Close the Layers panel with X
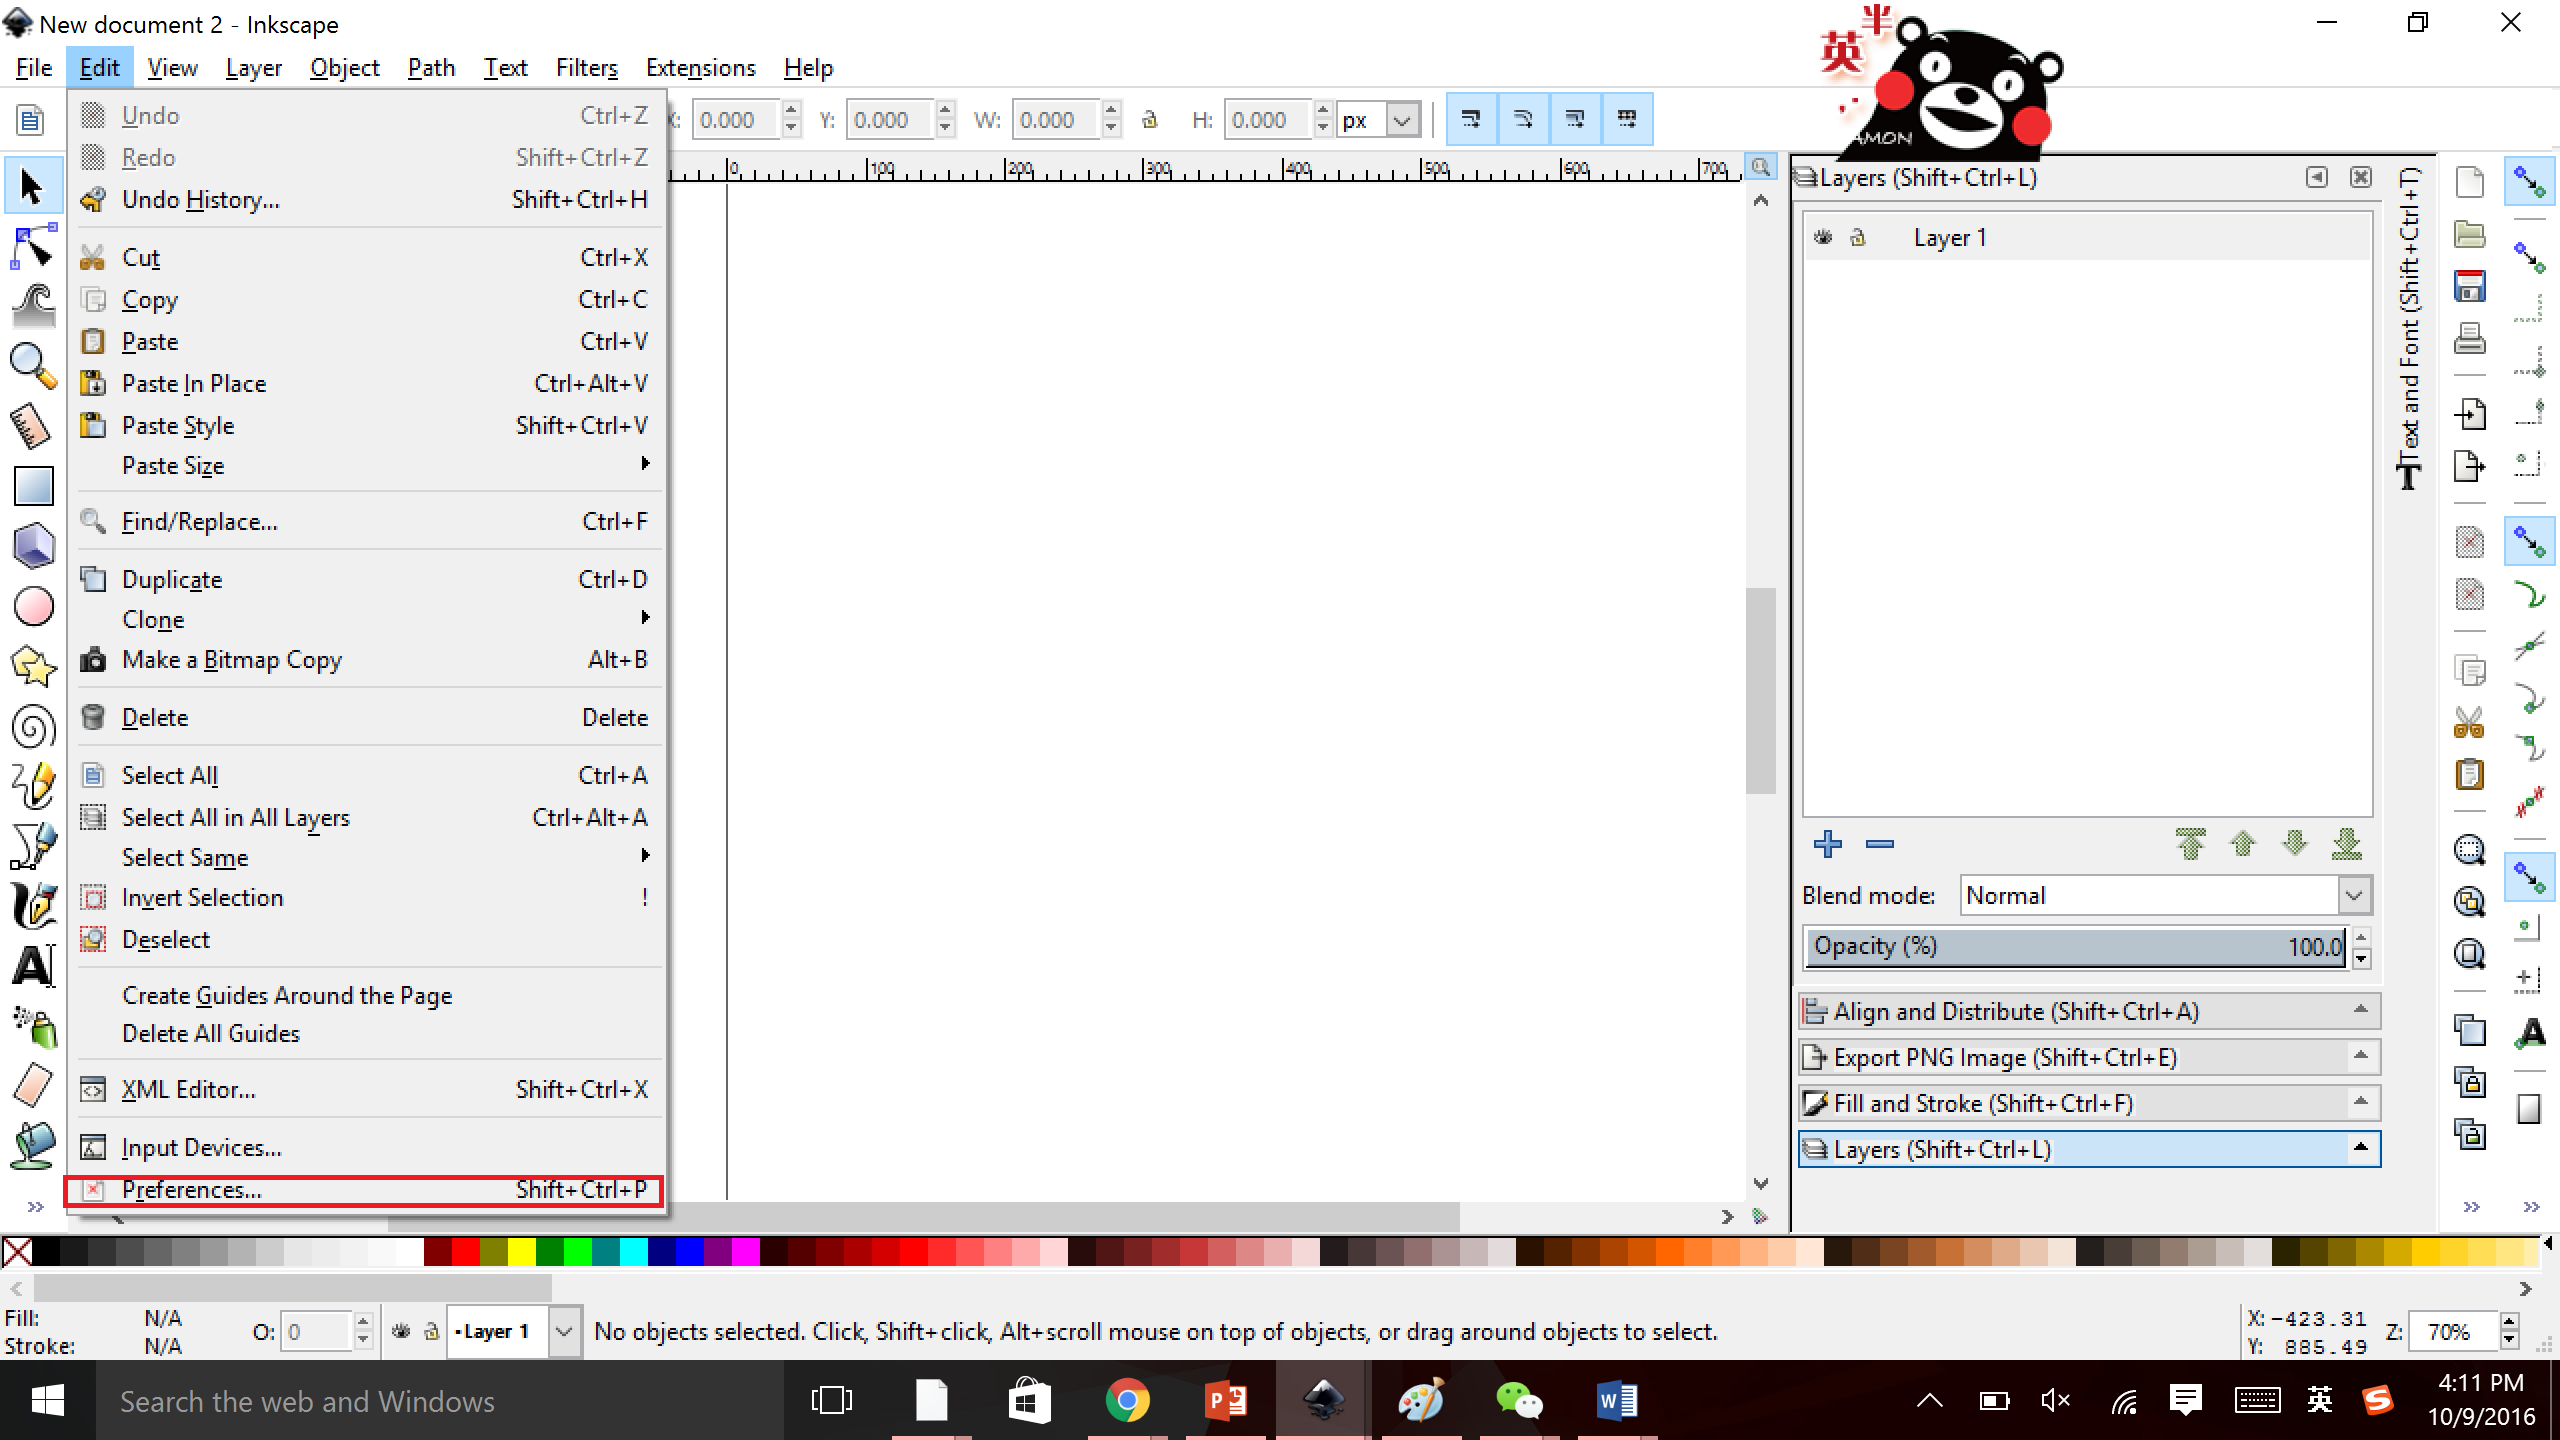Screen dimensions: 2560x1440 coord(2361,177)
